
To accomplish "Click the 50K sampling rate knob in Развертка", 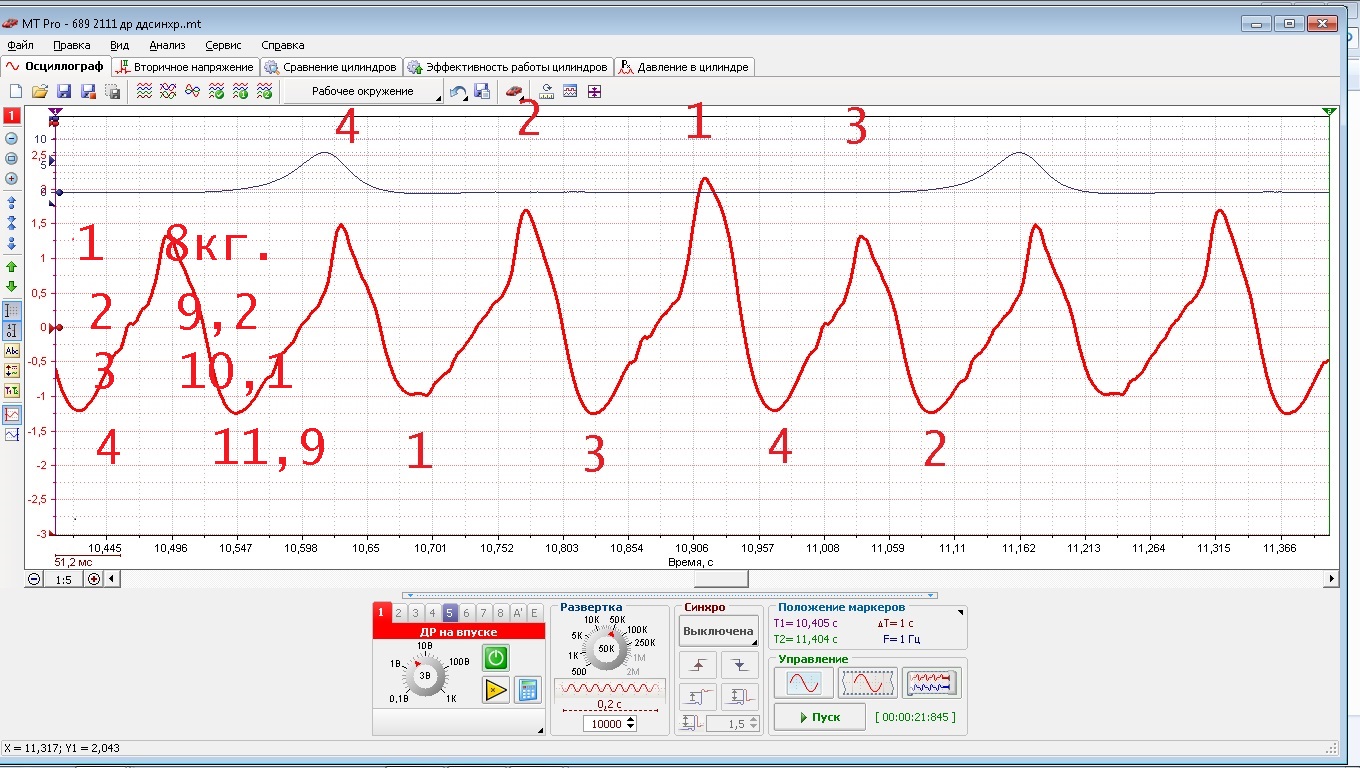I will pyautogui.click(x=606, y=648).
